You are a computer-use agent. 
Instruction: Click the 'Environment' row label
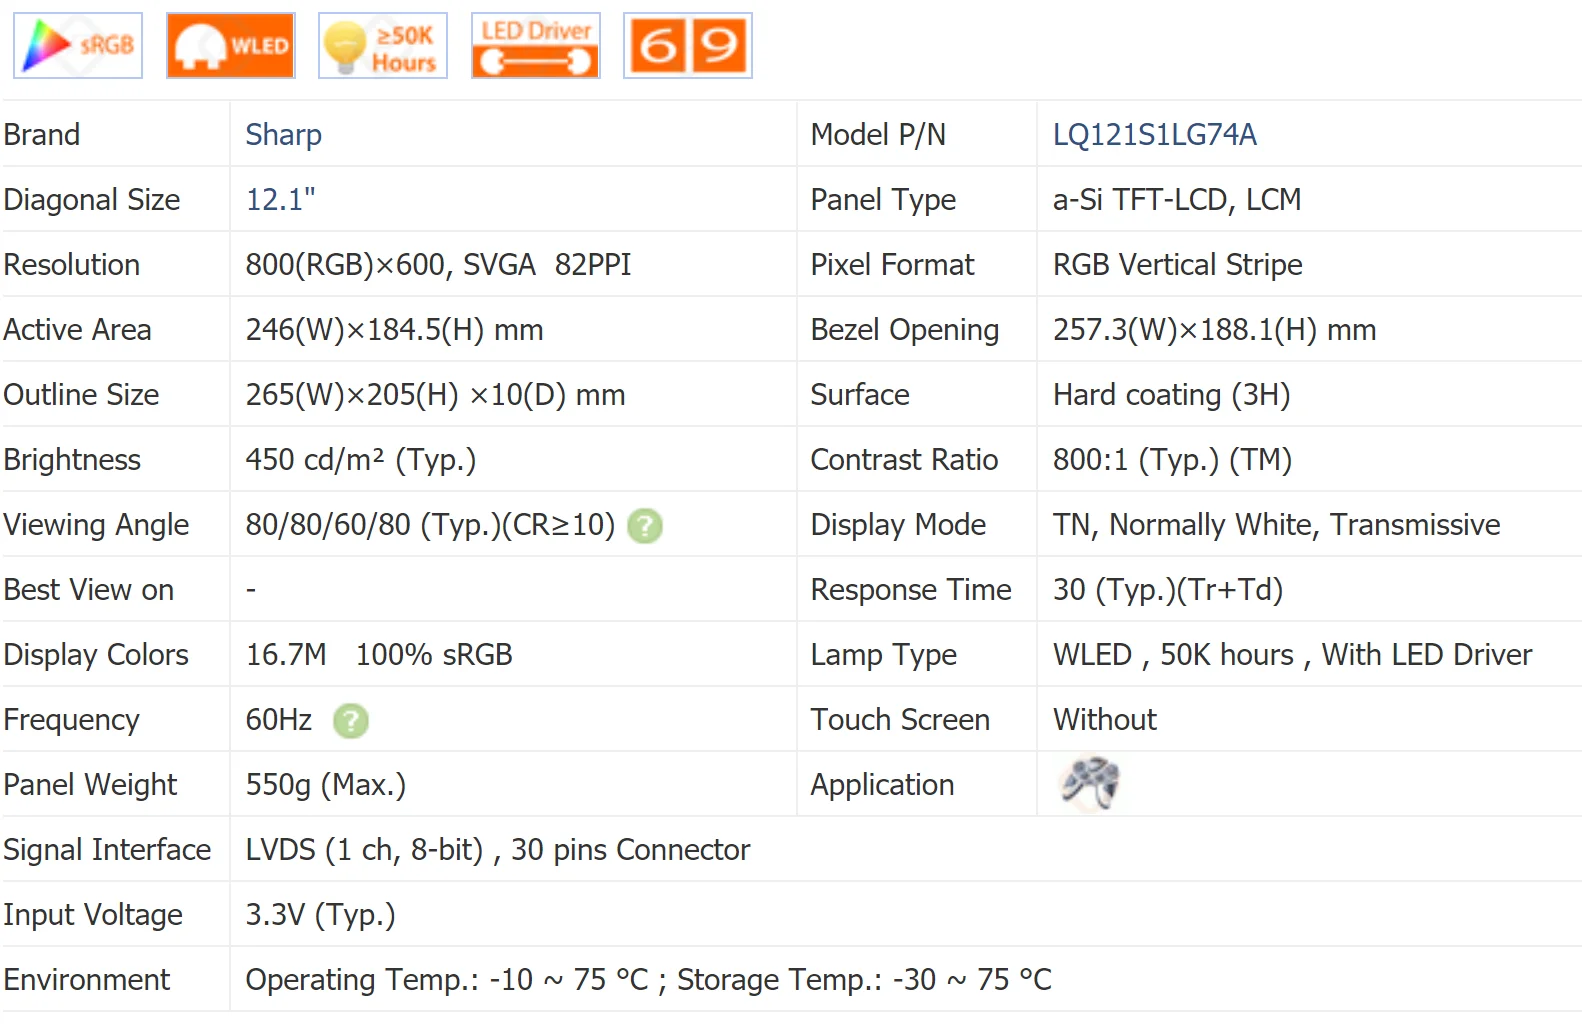tap(88, 980)
